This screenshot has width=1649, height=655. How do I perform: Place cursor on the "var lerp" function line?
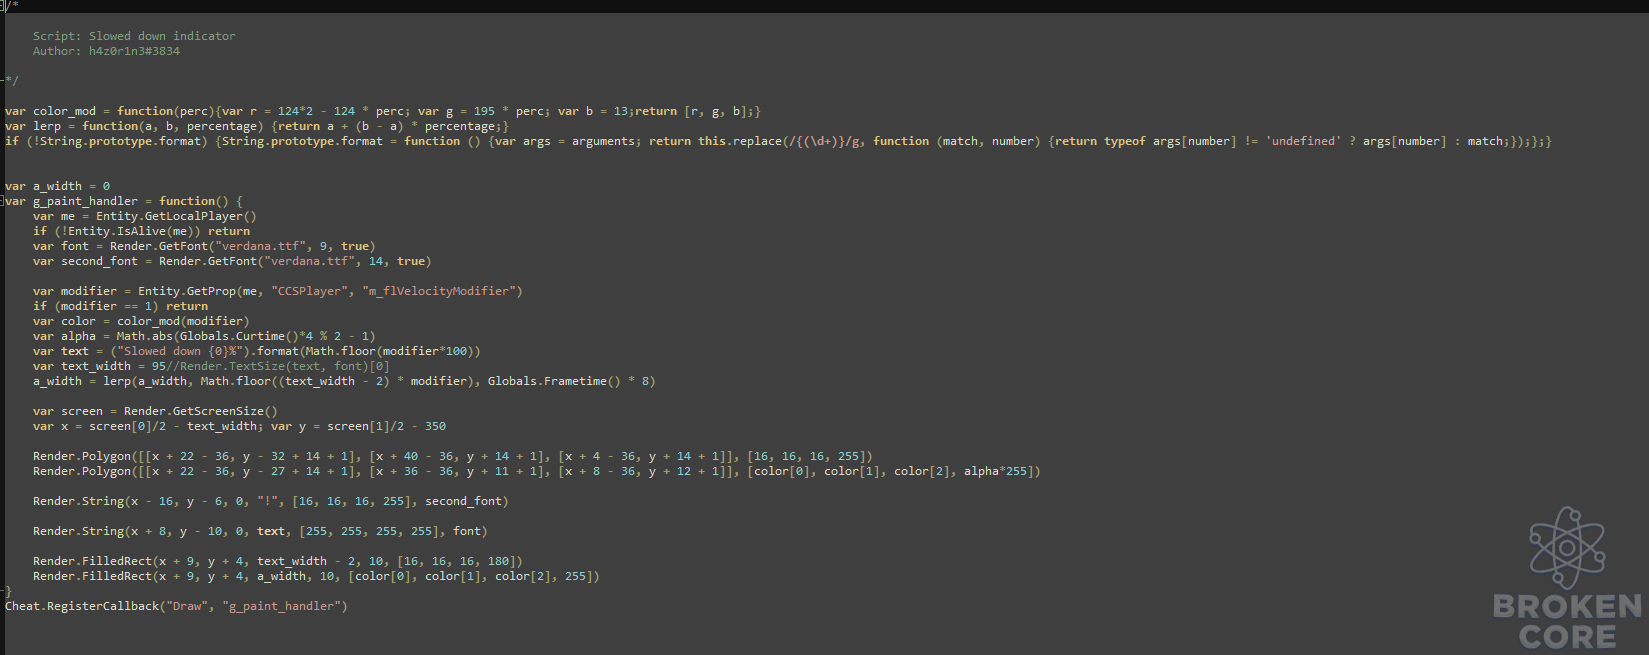click(x=257, y=126)
